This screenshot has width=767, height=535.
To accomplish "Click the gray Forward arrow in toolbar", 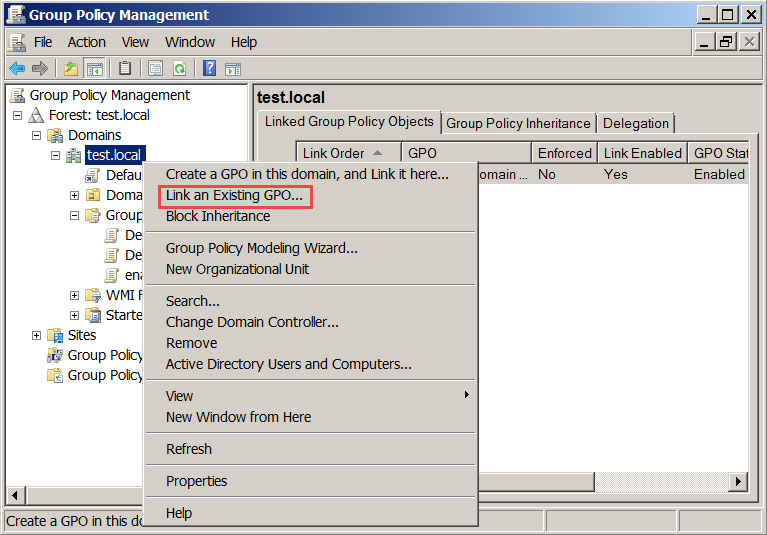I will pyautogui.click(x=40, y=68).
